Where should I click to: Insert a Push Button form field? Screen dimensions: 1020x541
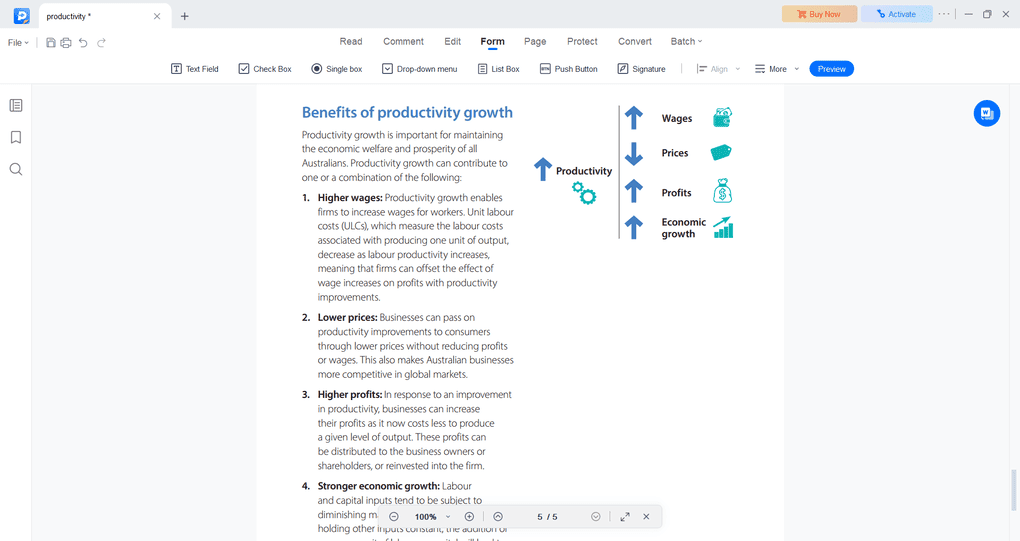[x=569, y=69]
